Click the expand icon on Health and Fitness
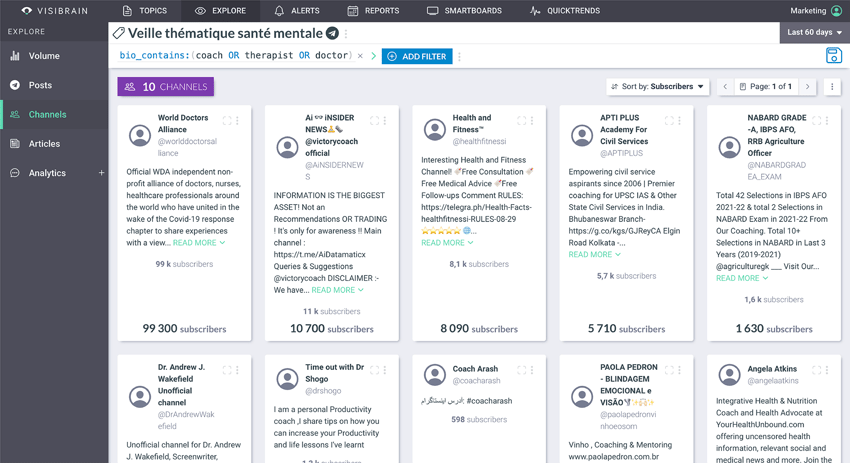 point(521,121)
